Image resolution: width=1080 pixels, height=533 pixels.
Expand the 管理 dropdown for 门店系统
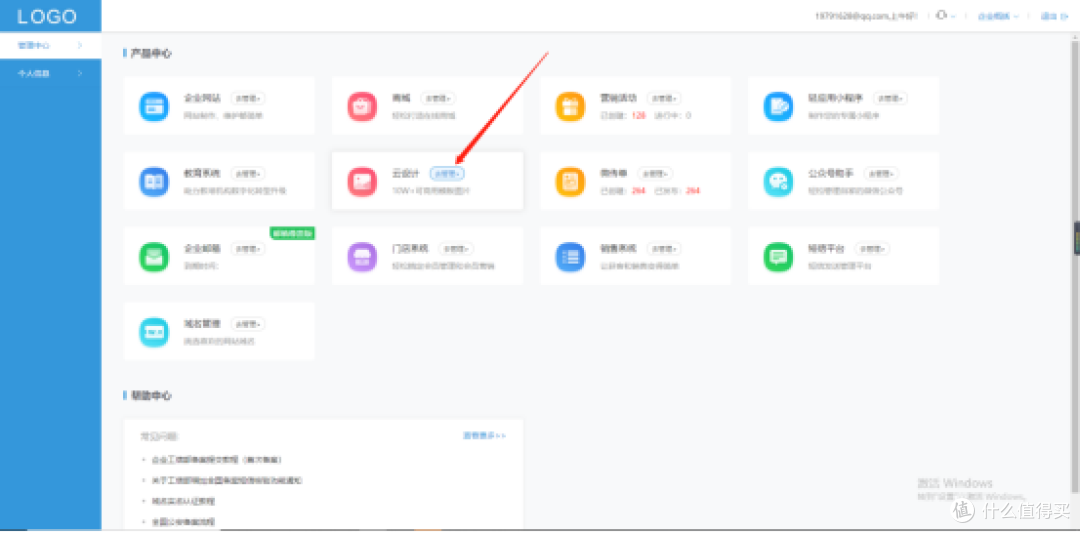click(456, 249)
